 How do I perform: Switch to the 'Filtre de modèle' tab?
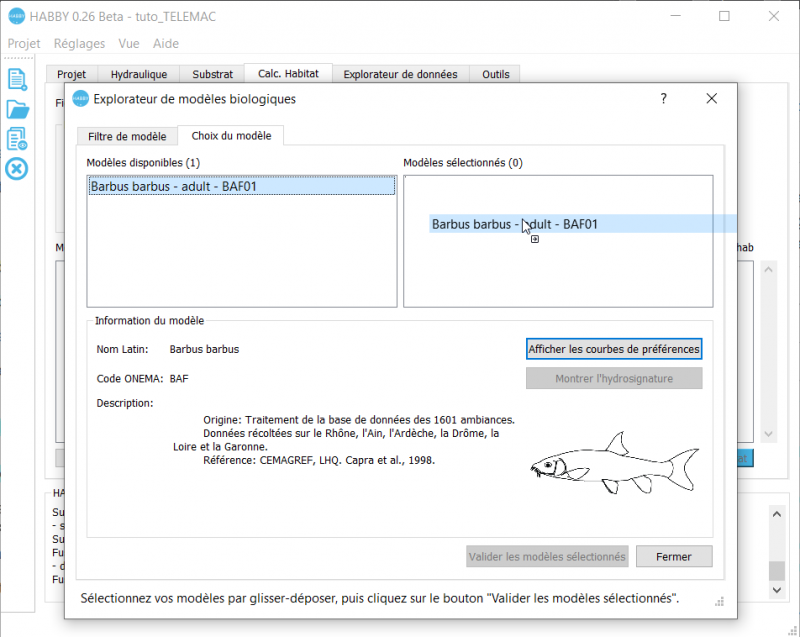[127, 135]
